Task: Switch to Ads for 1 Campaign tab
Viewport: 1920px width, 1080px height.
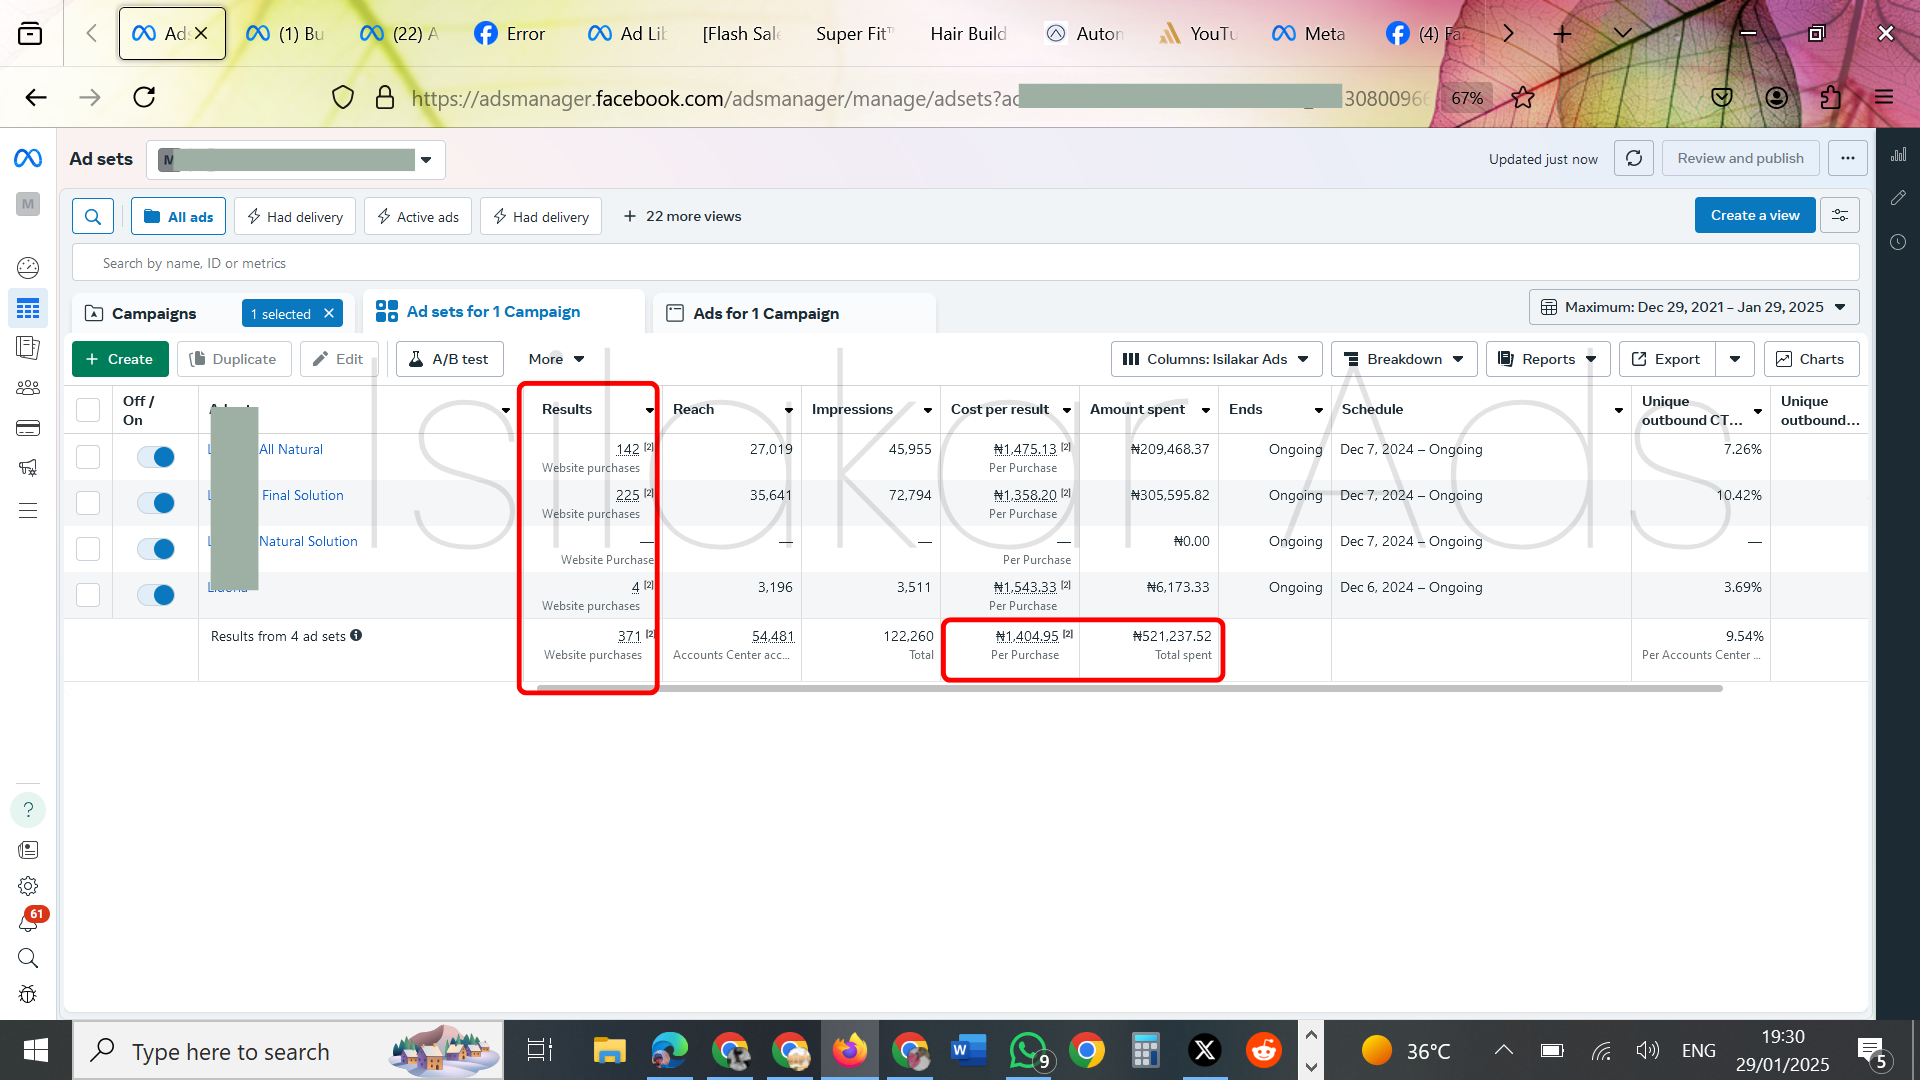Action: [x=766, y=313]
